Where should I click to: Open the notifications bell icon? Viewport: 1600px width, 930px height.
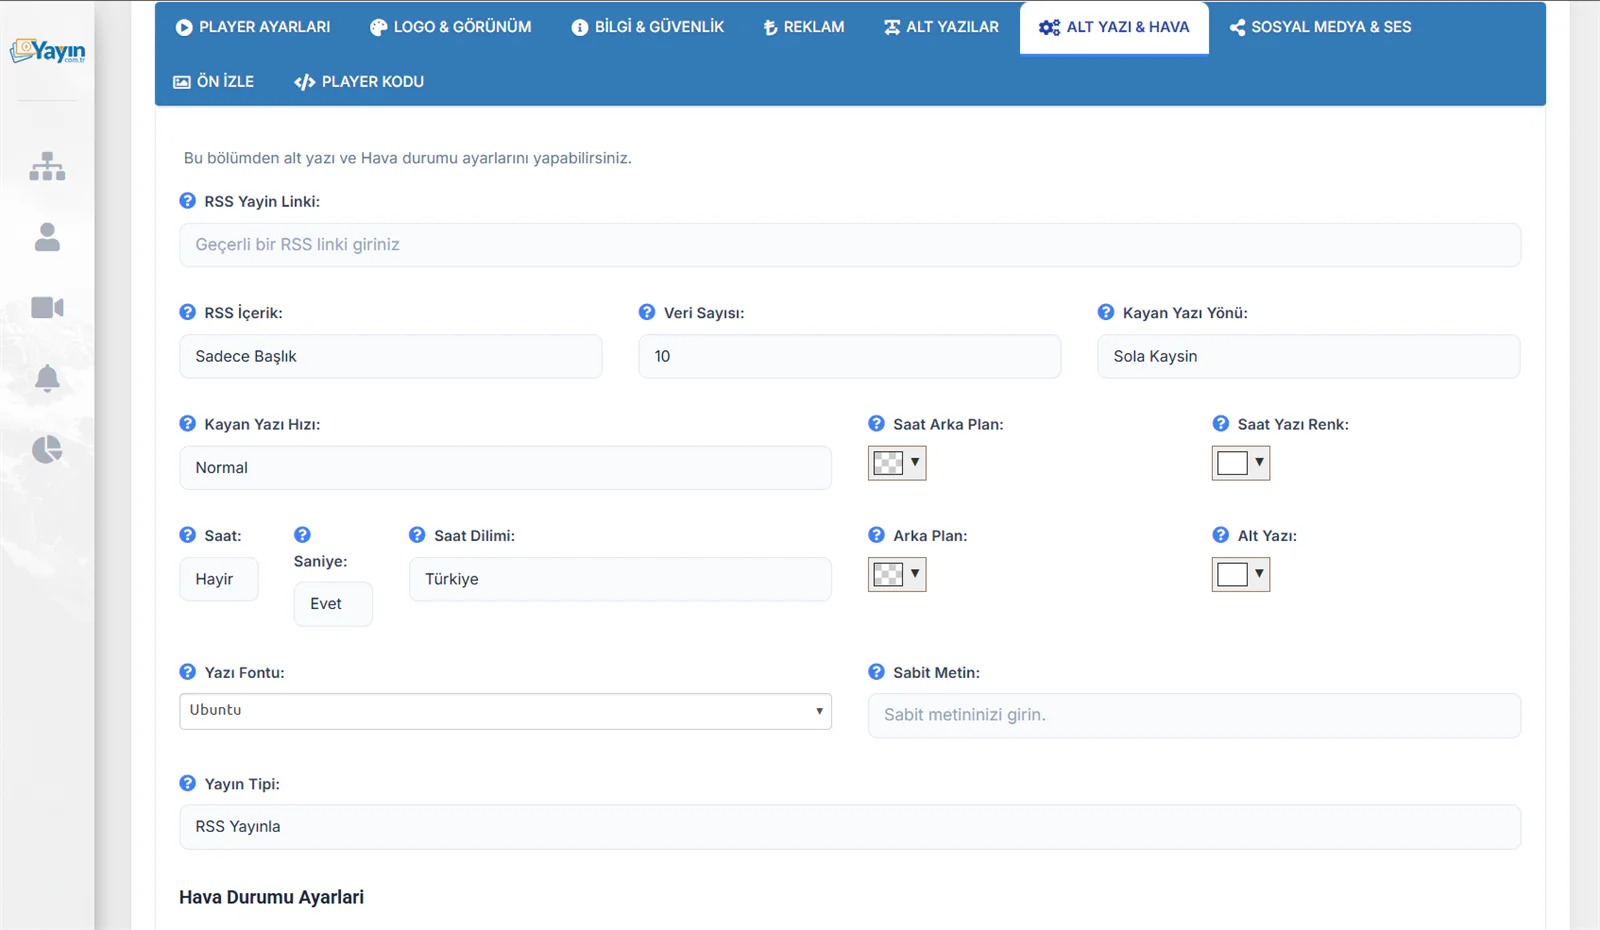coord(47,378)
